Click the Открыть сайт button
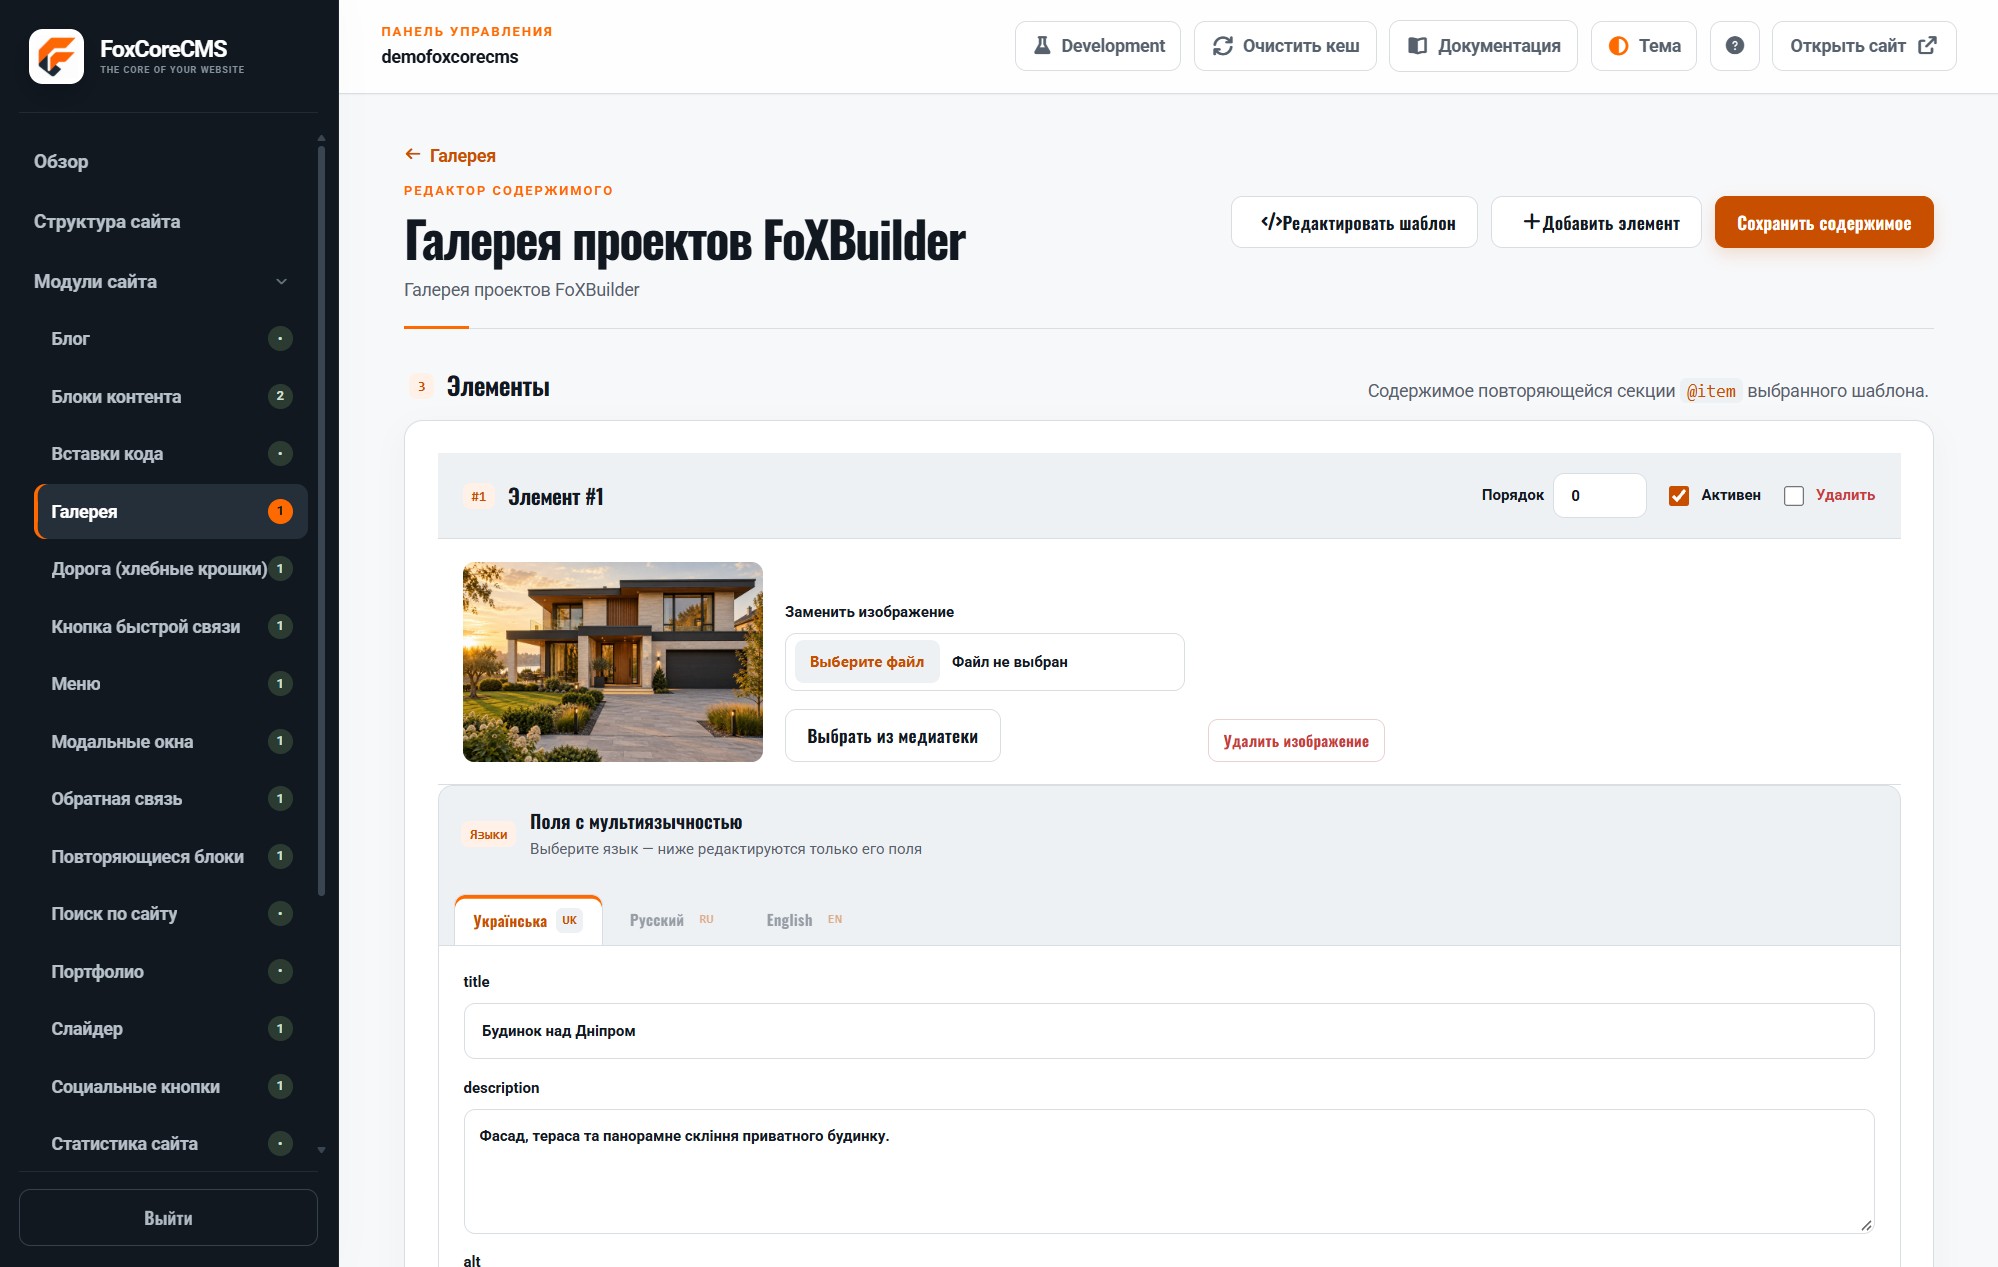Screen dimensions: 1998x1267 1864,46
